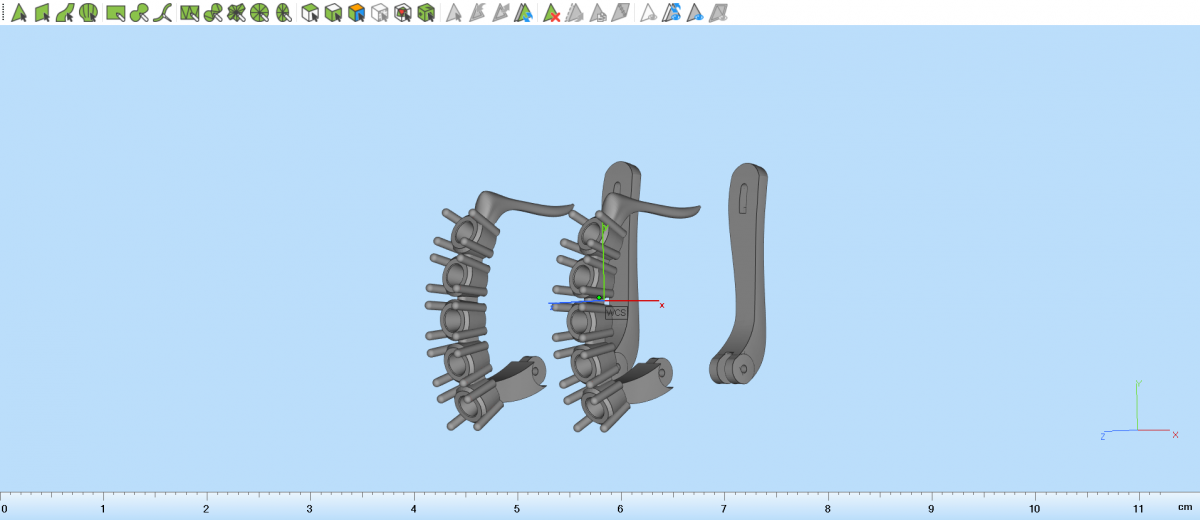Screen dimensions: 1200x520
Task: Click the white triangle with grey eye icon
Action: click(x=648, y=13)
